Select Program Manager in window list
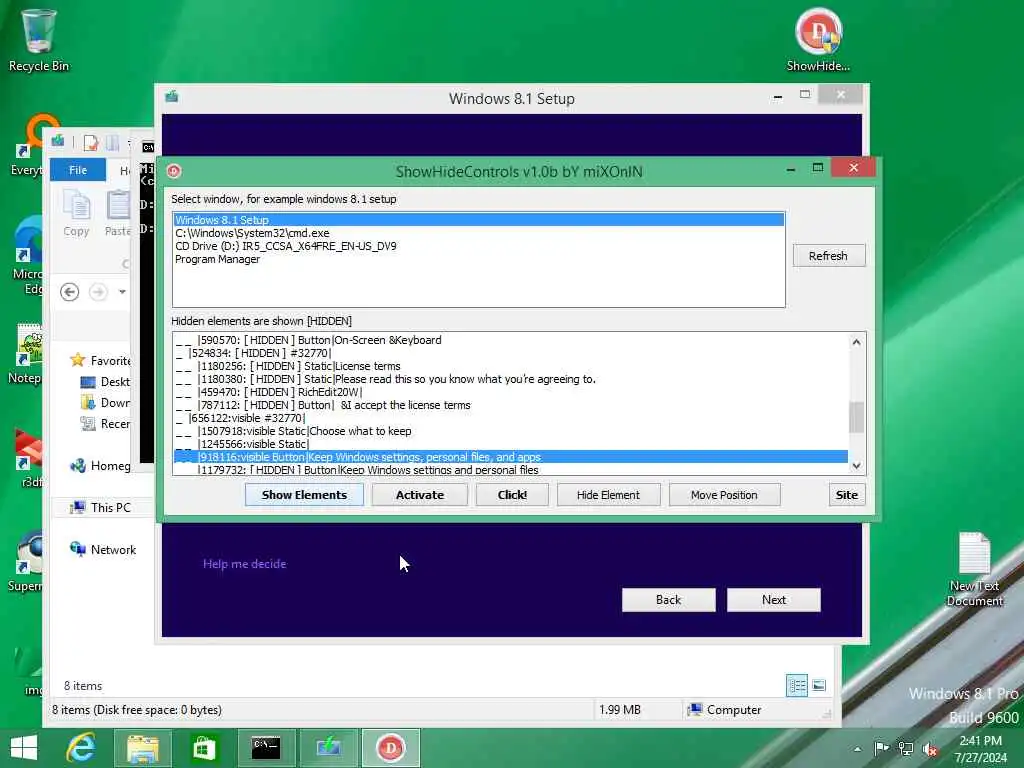This screenshot has width=1024, height=768. pyautogui.click(x=479, y=259)
